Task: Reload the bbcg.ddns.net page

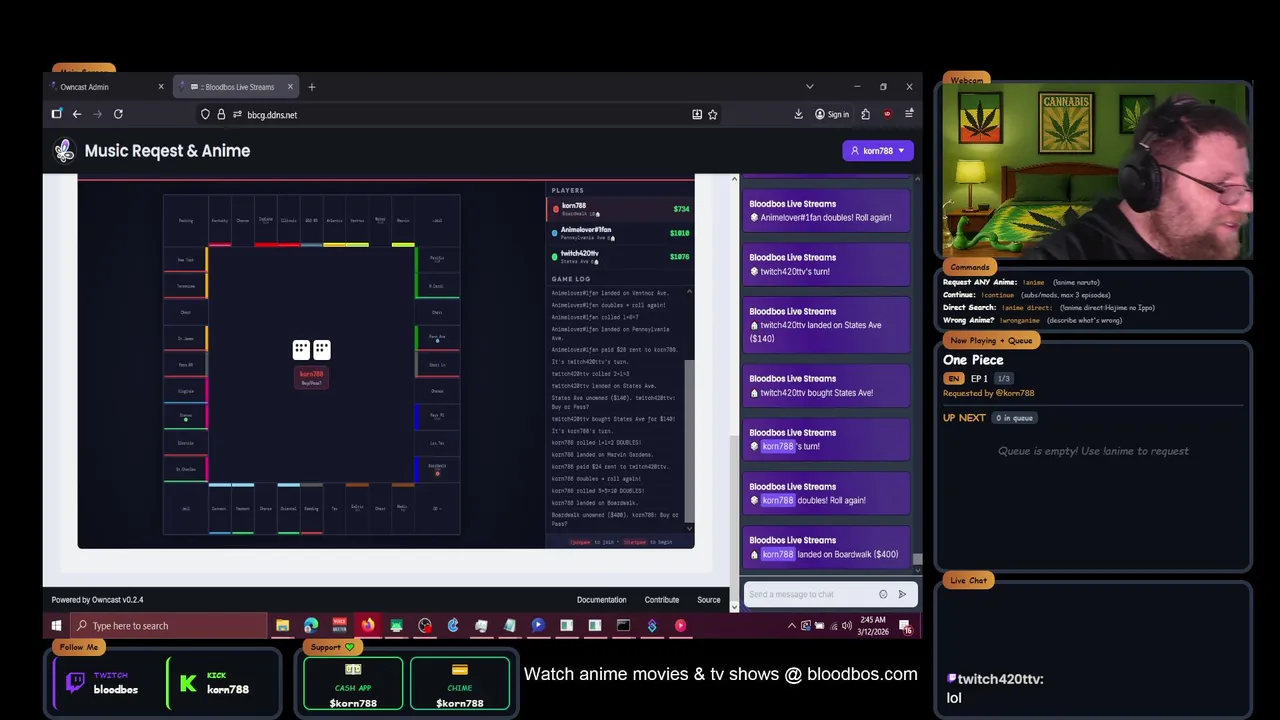Action: coord(118,114)
